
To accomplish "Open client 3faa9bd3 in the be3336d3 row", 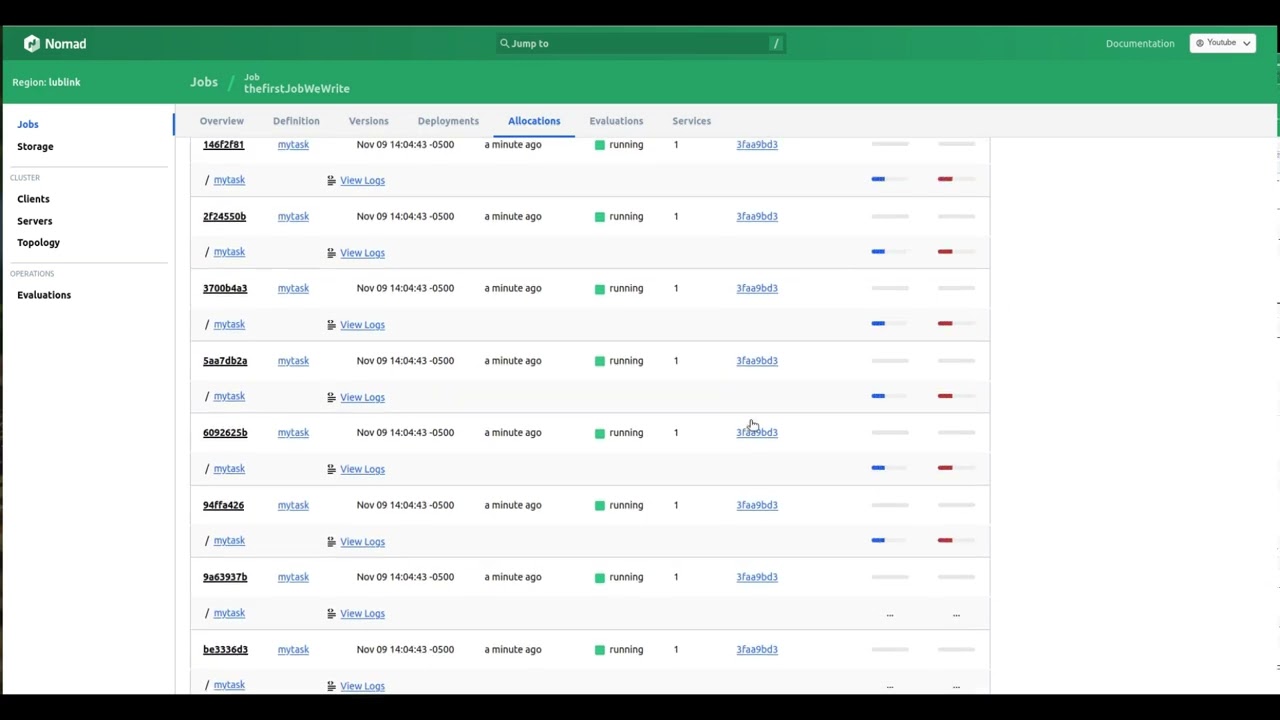I will click(x=757, y=650).
